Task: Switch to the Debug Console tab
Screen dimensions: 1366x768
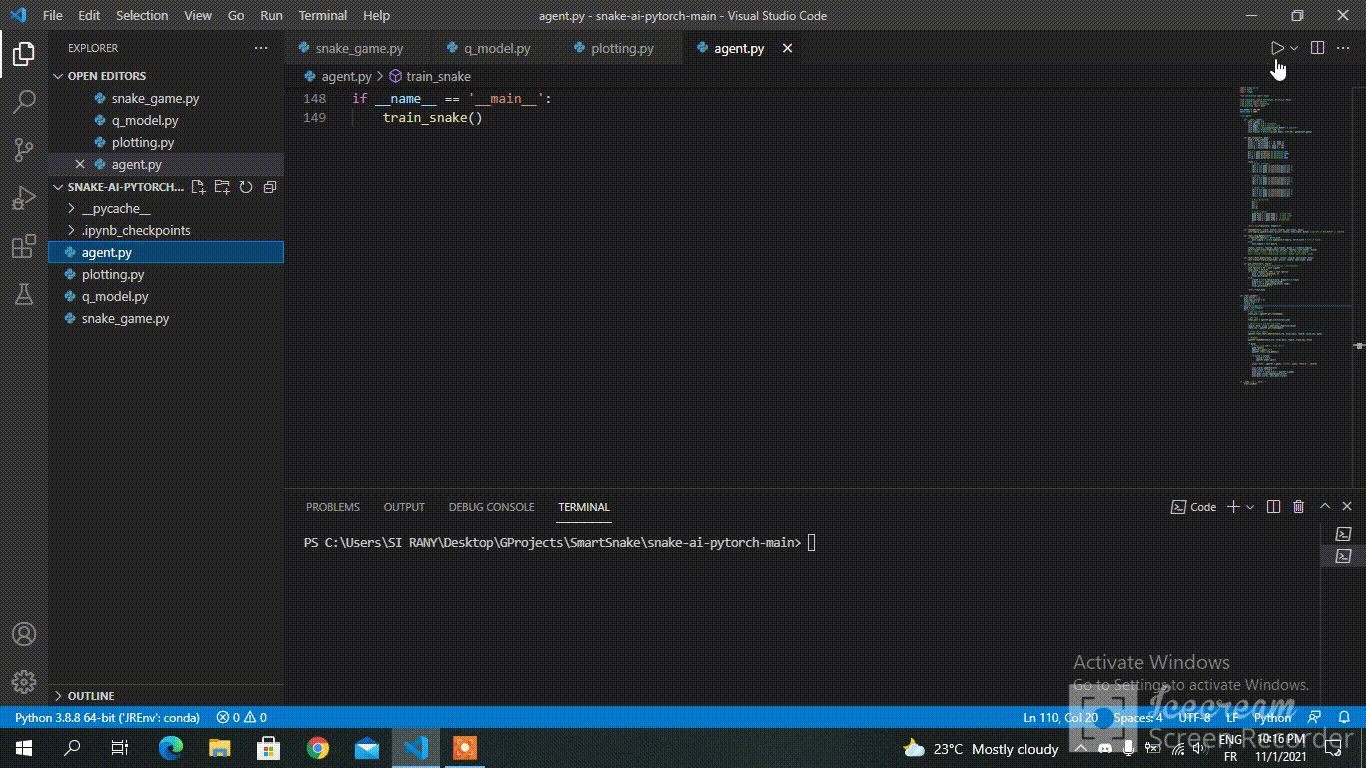Action: [x=491, y=507]
